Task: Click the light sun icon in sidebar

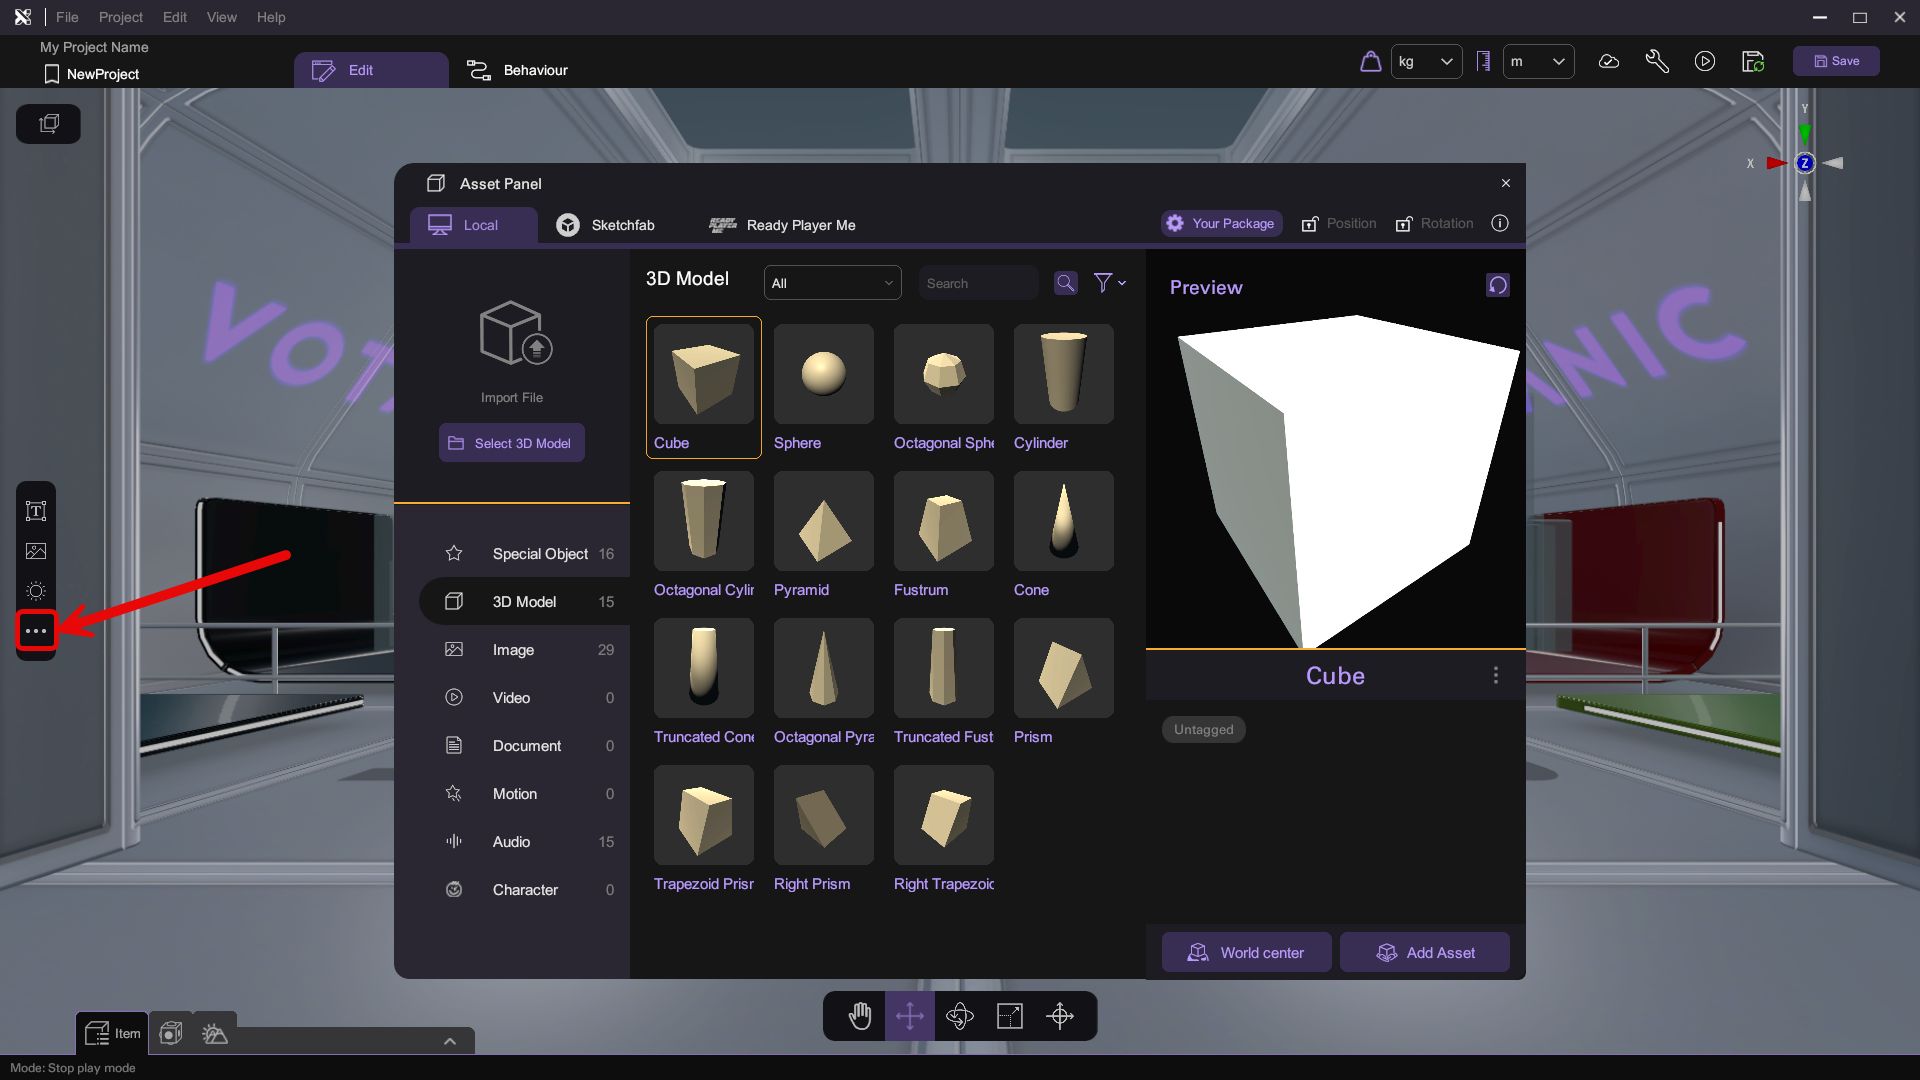Action: 36,591
